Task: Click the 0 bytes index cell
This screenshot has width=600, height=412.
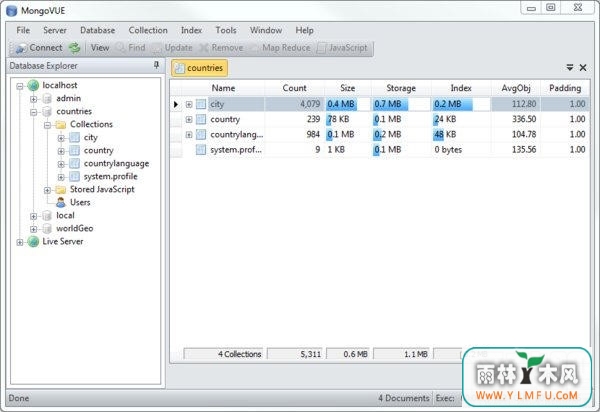Action: (x=461, y=150)
